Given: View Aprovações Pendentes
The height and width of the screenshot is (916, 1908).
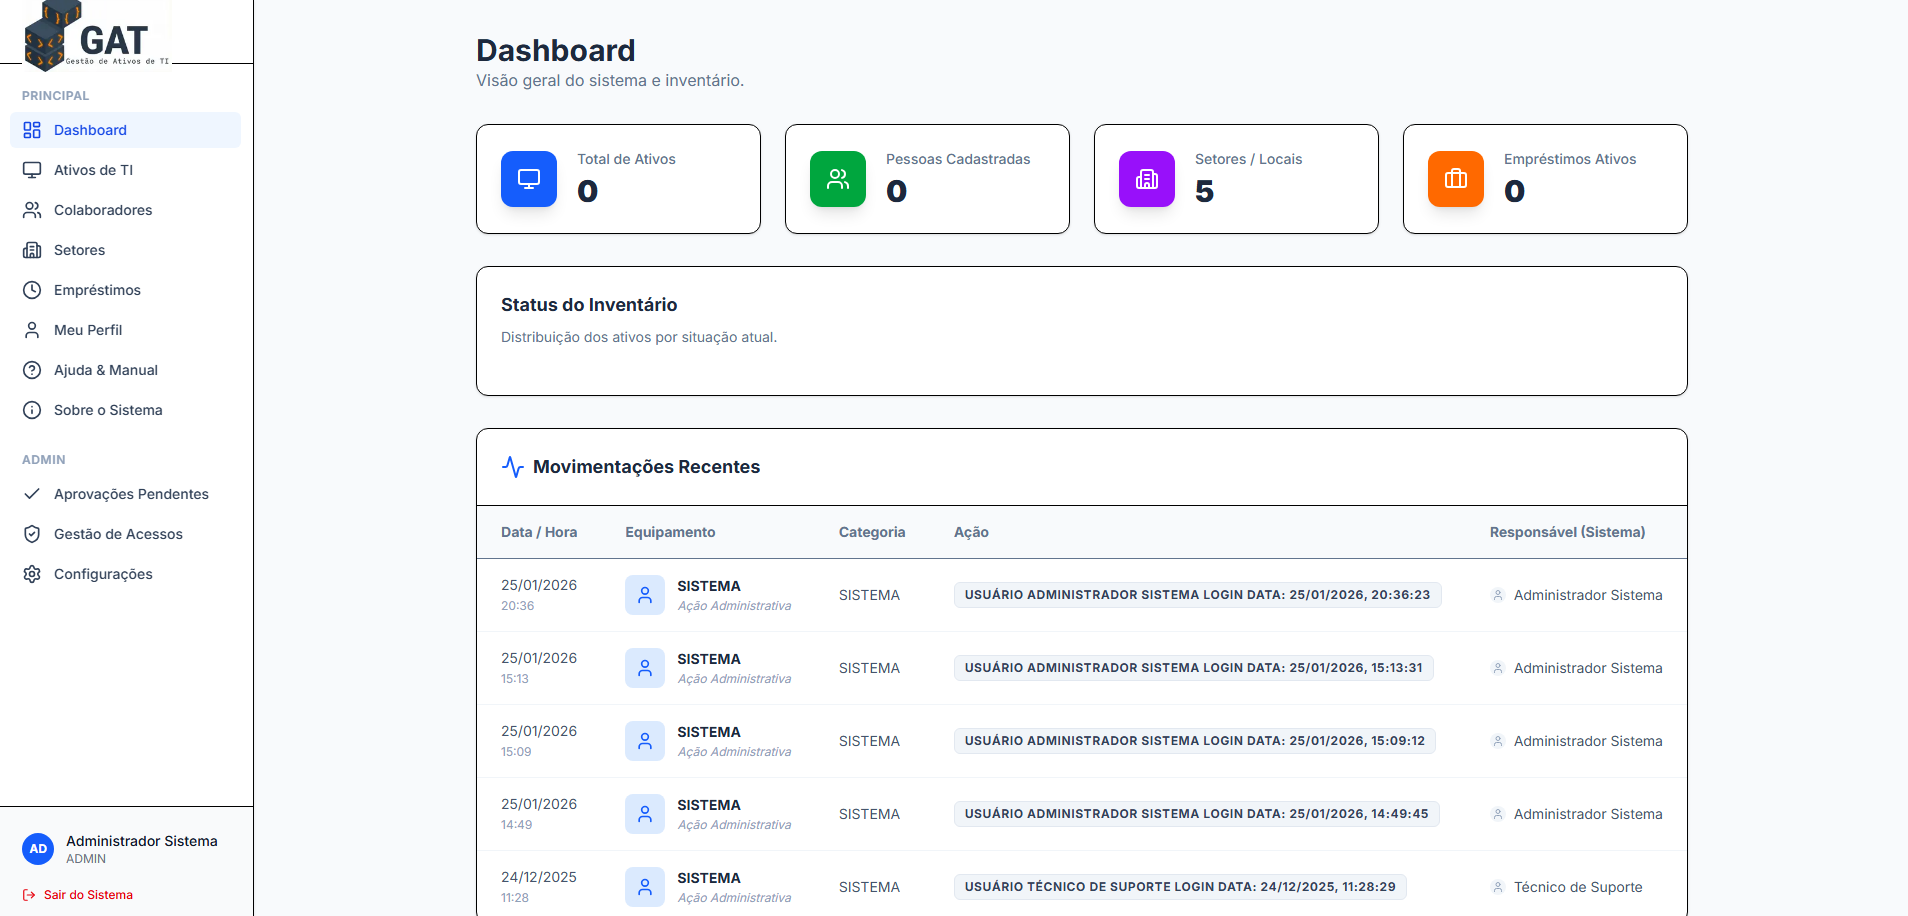Looking at the screenshot, I should [x=131, y=494].
